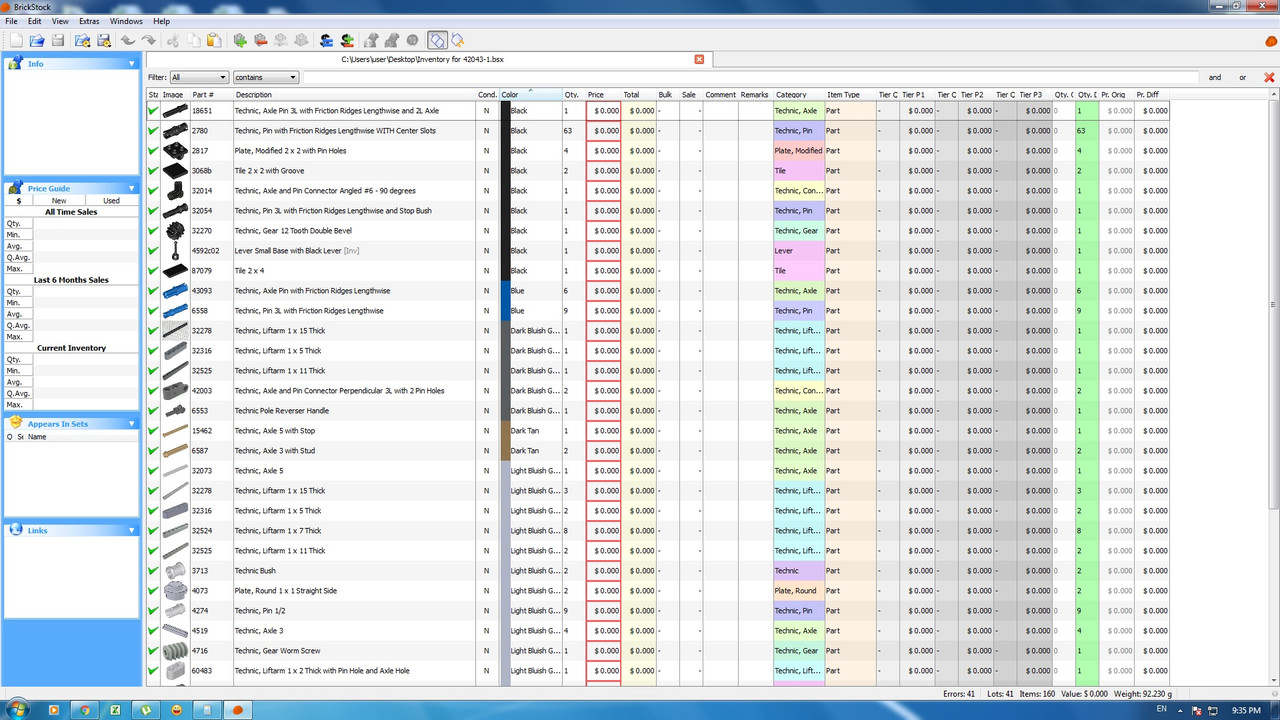Click the Open file toolbar icon
The width and height of the screenshot is (1280, 720).
37,41
